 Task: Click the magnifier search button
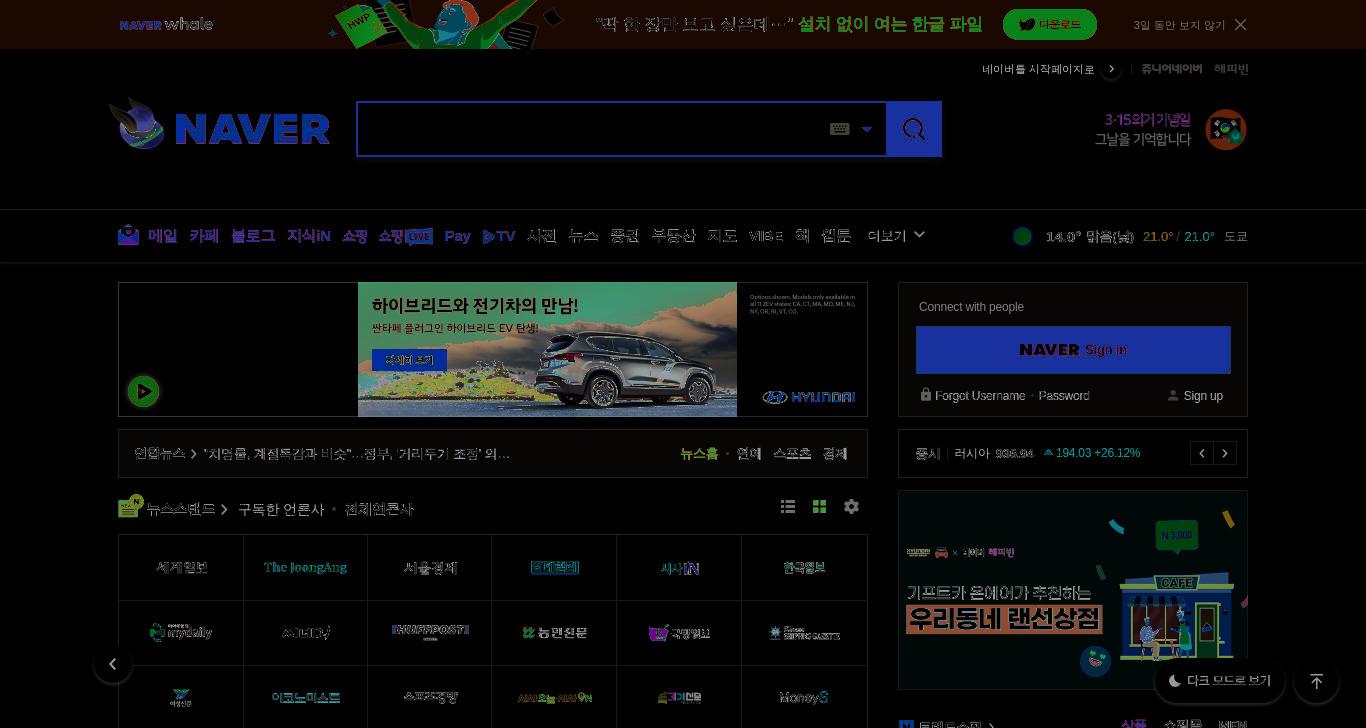[x=914, y=129]
